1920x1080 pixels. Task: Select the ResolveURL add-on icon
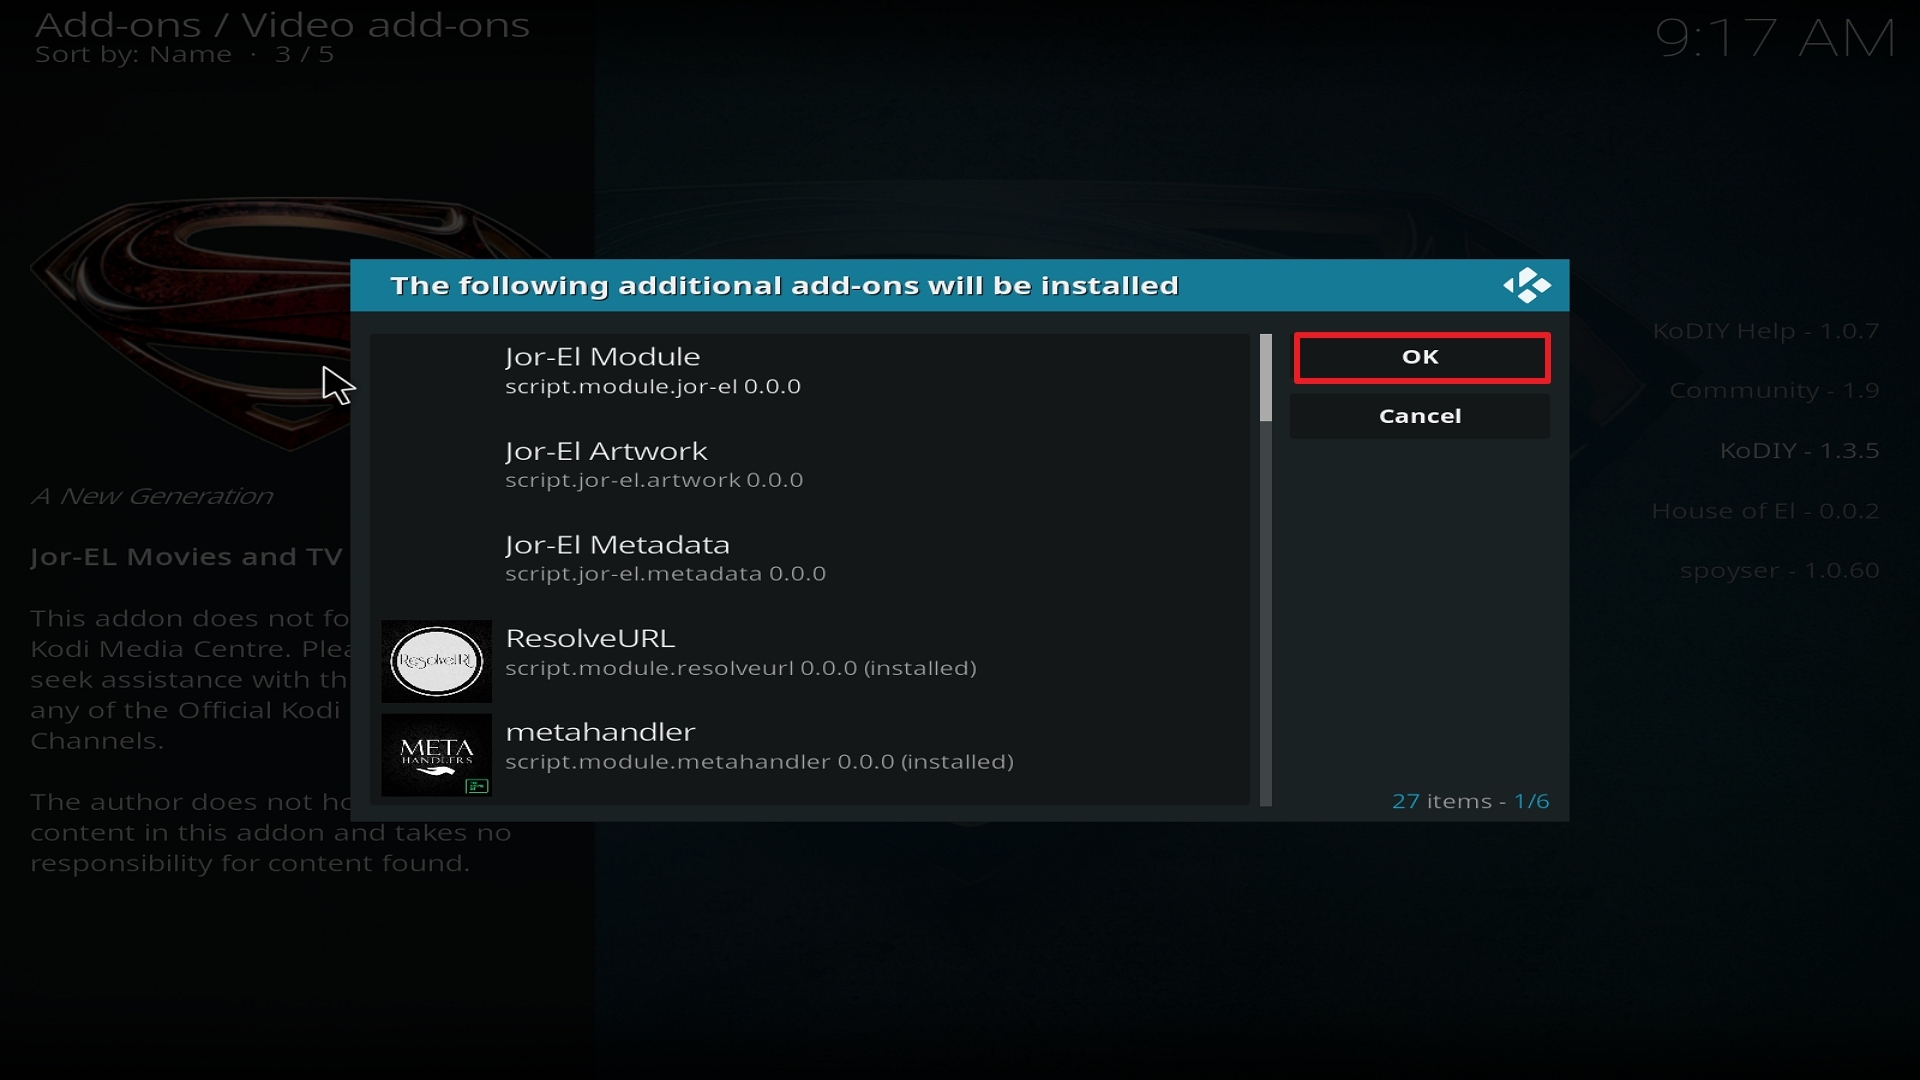[x=436, y=661]
